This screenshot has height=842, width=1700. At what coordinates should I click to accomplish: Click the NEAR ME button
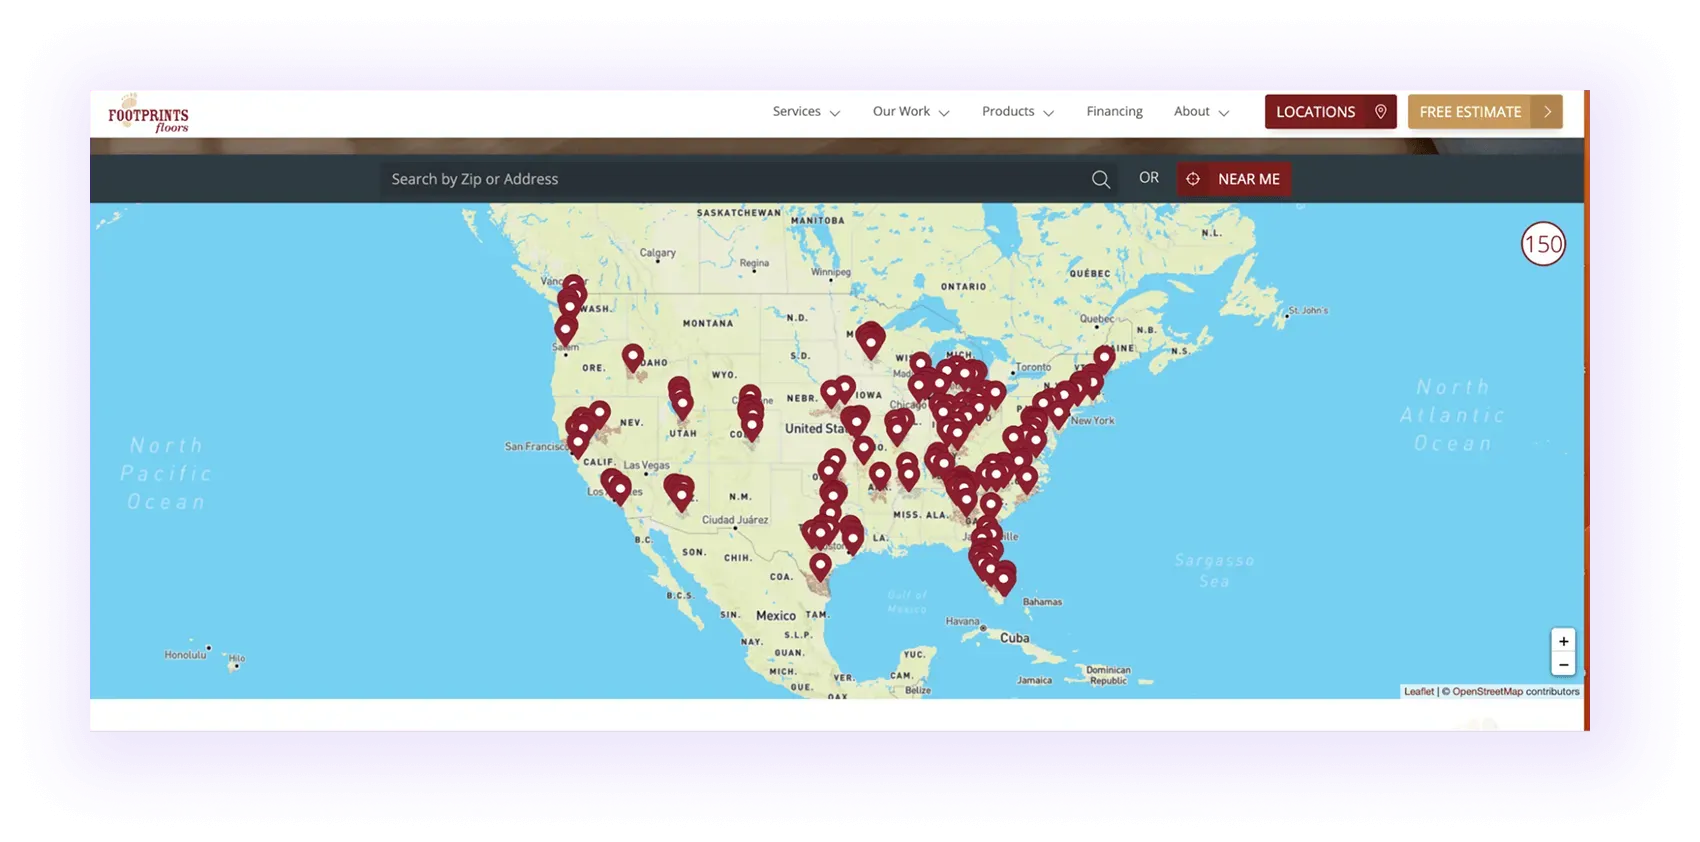[x=1234, y=179]
